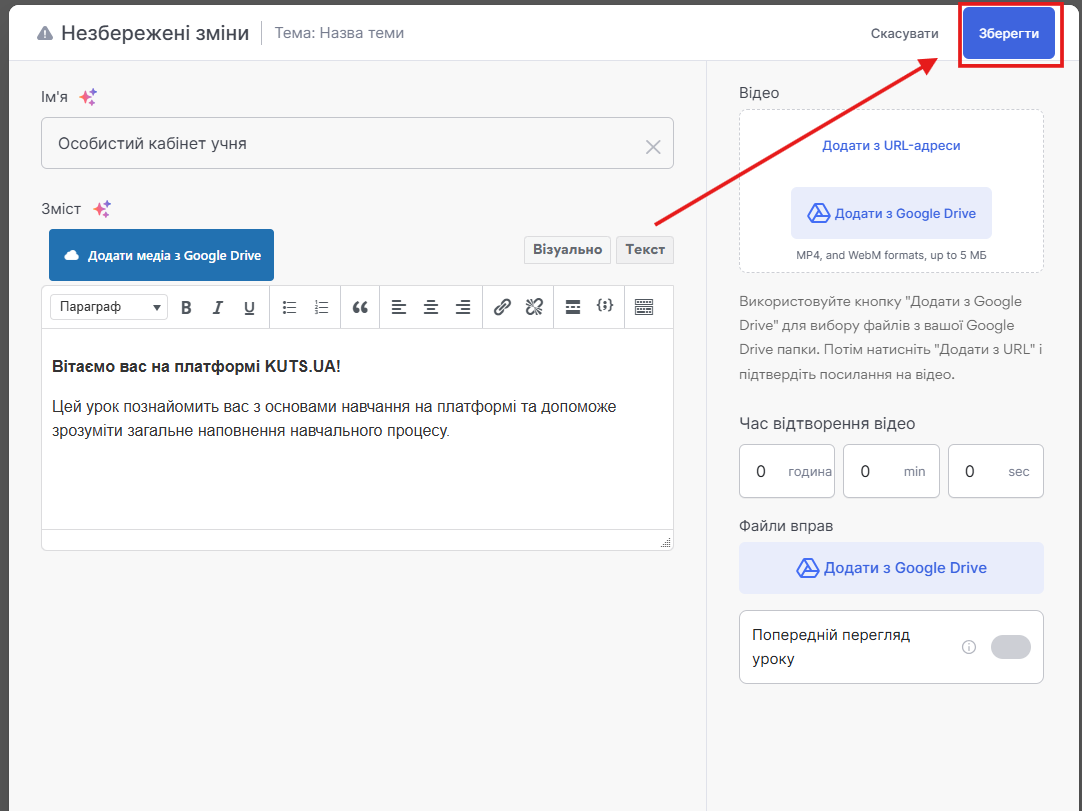Screen dimensions: 1082x811
Task: Enable the Попередній перегляд уроку toggle
Action: tap(1010, 647)
